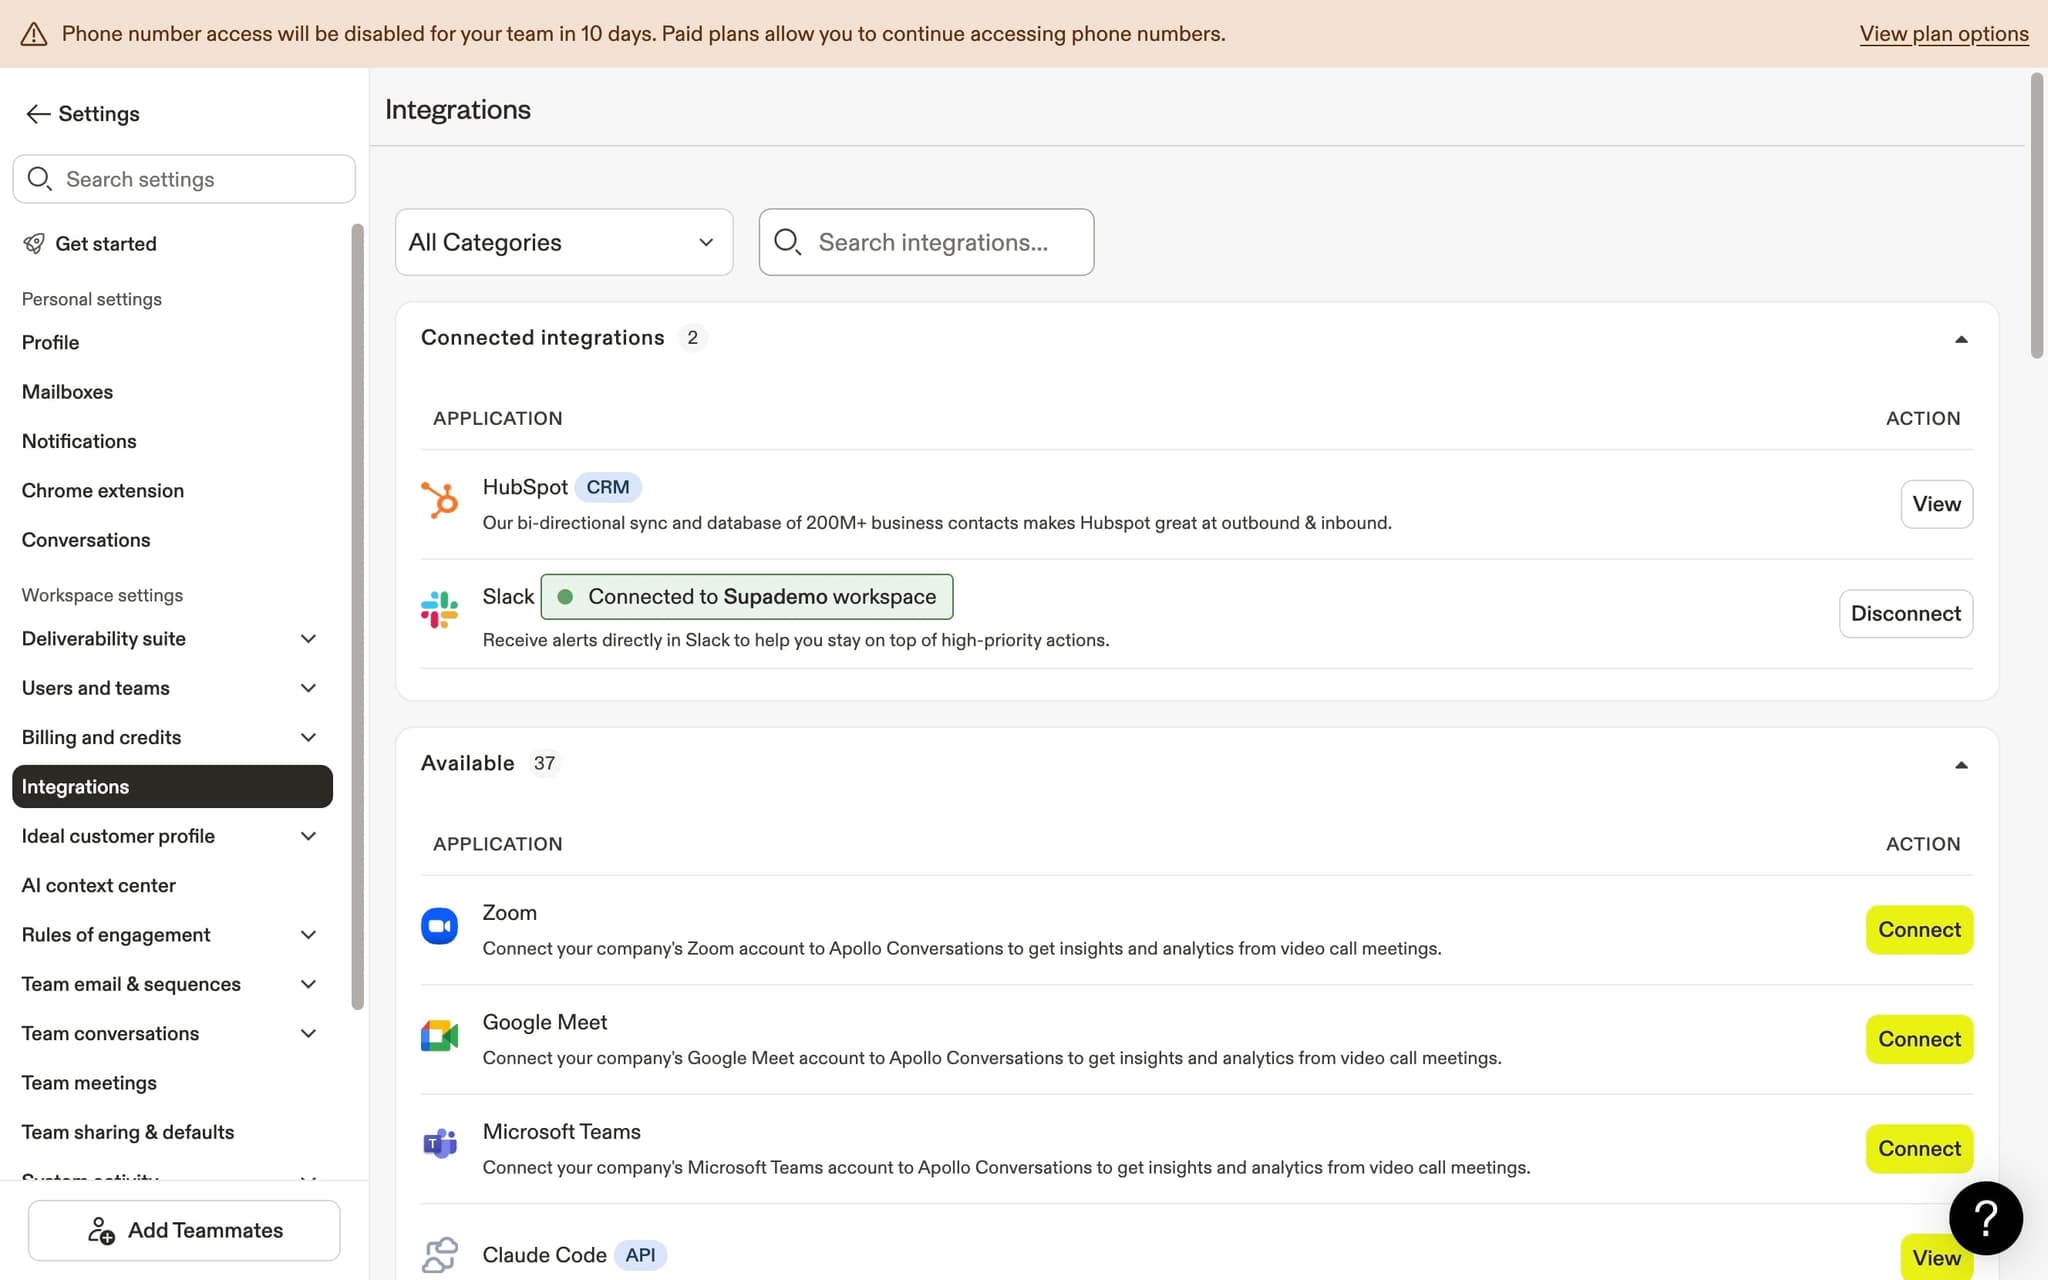The height and width of the screenshot is (1280, 2048).
Task: Disconnect the Slack integration
Action: [1905, 613]
